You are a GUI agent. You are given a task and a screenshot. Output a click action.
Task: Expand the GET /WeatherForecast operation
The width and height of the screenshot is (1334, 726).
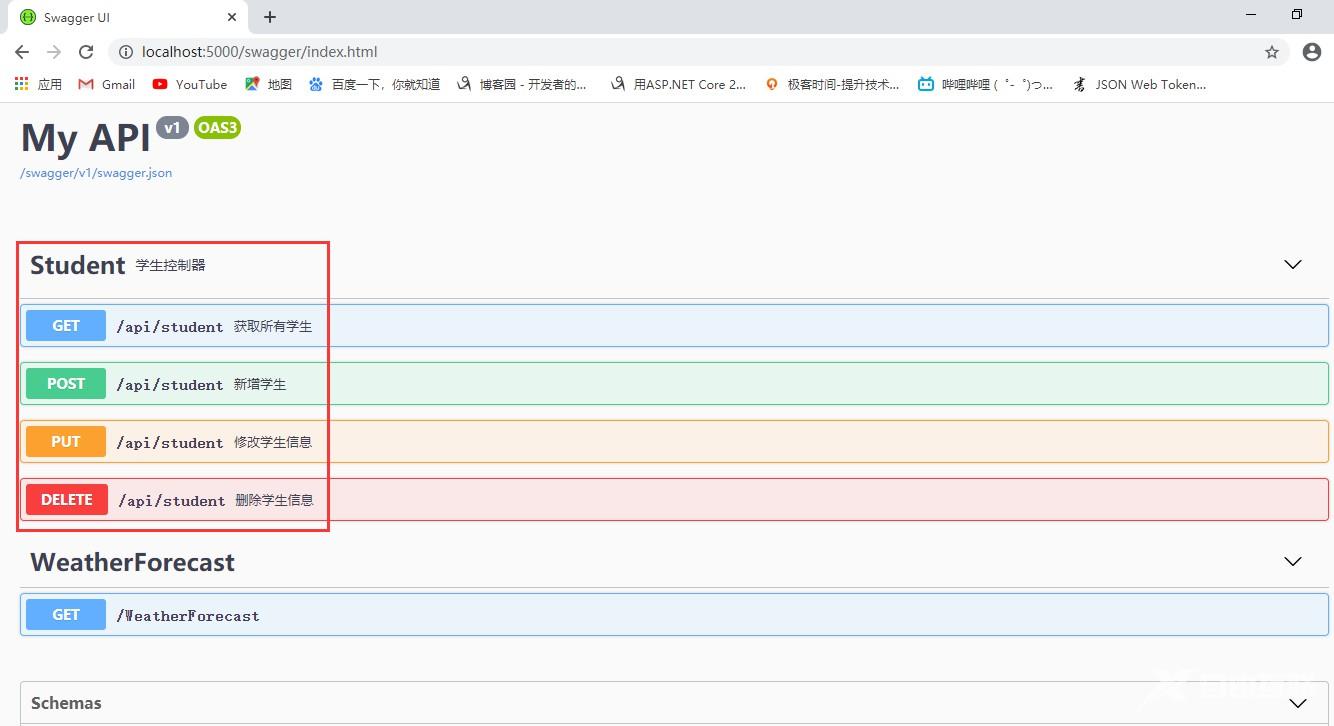coord(674,615)
